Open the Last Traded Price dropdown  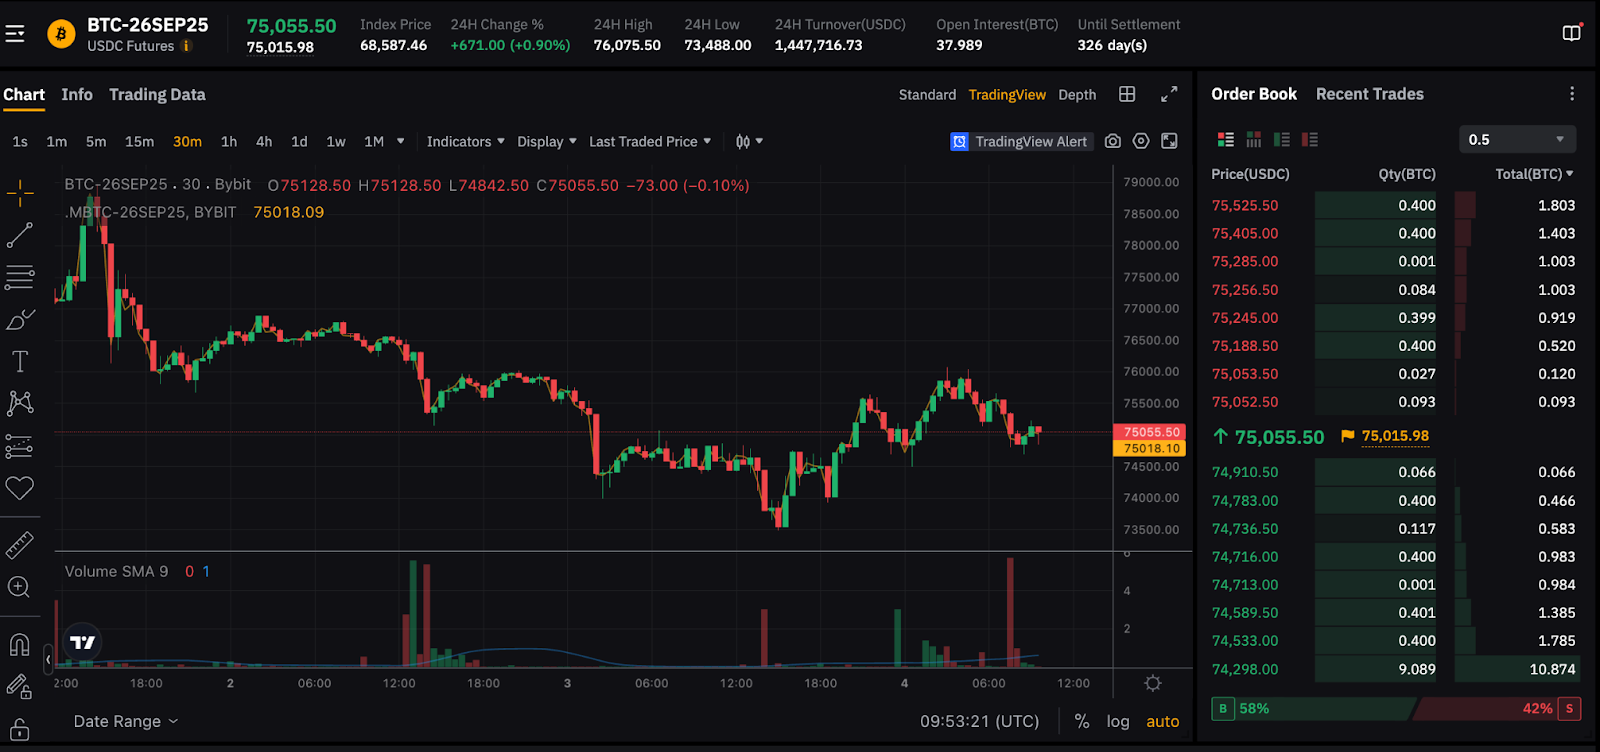click(650, 141)
